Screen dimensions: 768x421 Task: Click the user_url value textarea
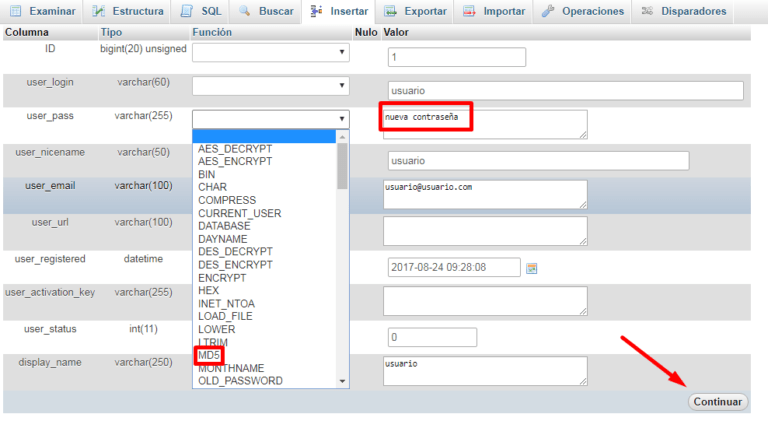[485, 231]
